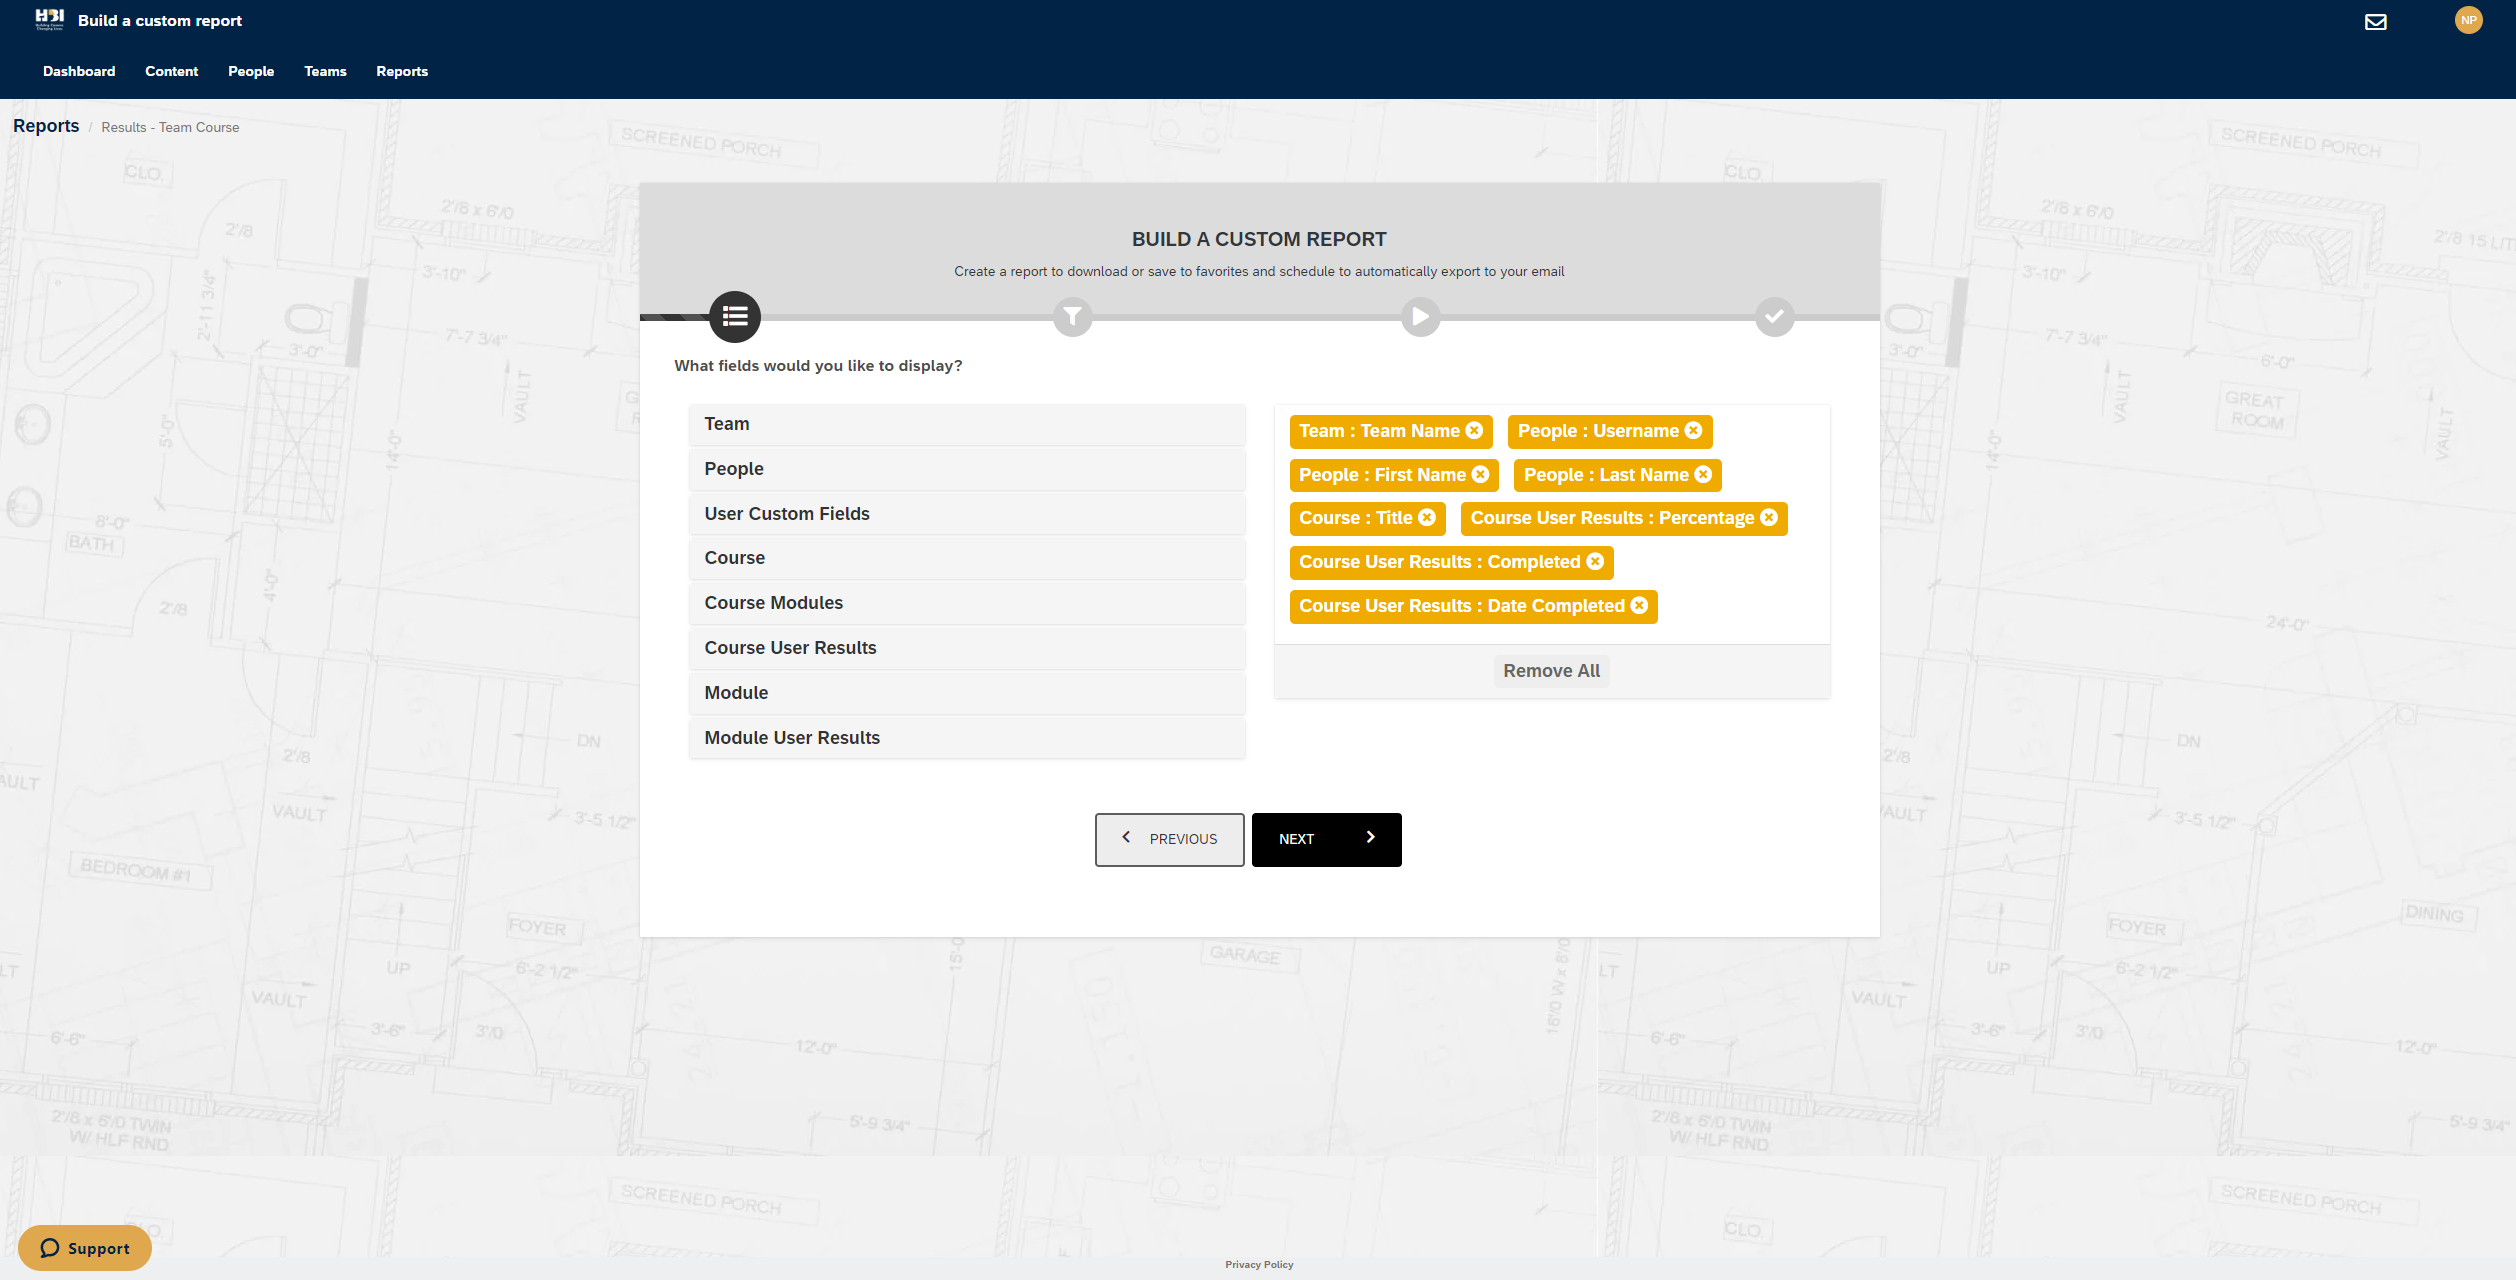Click the NEXT button

[1326, 839]
